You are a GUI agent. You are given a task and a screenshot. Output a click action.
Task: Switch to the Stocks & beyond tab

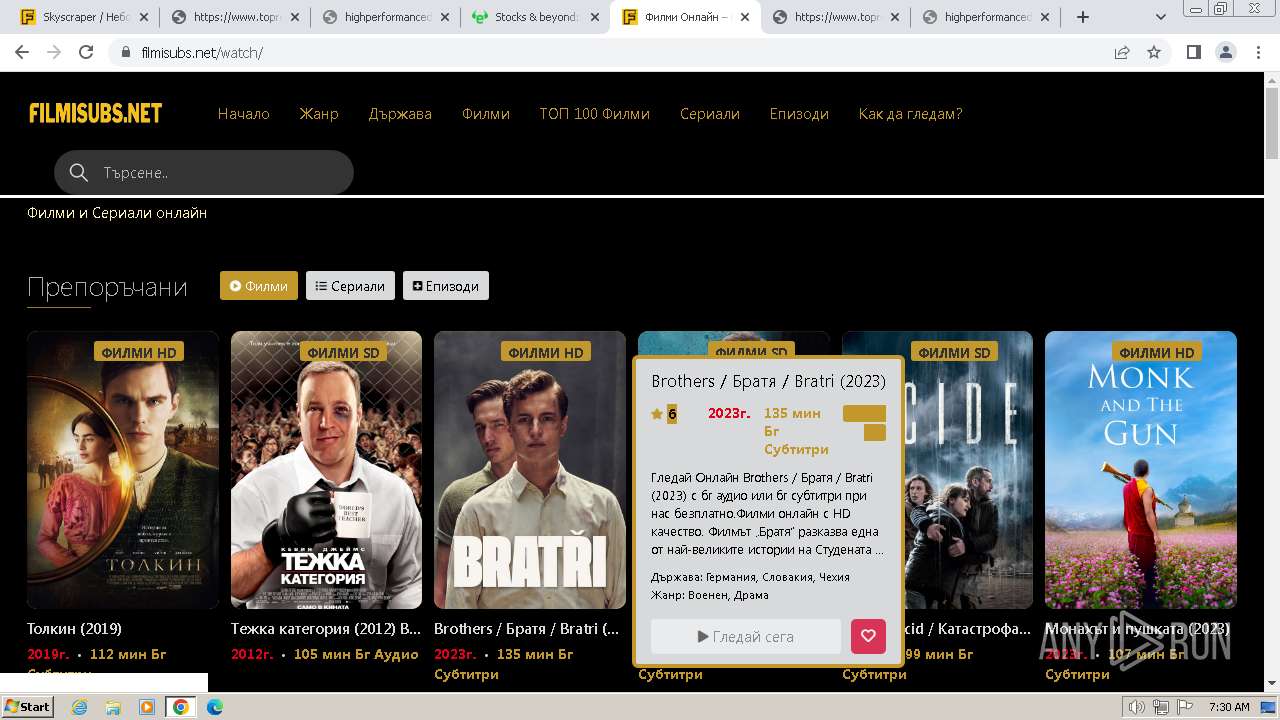click(534, 17)
